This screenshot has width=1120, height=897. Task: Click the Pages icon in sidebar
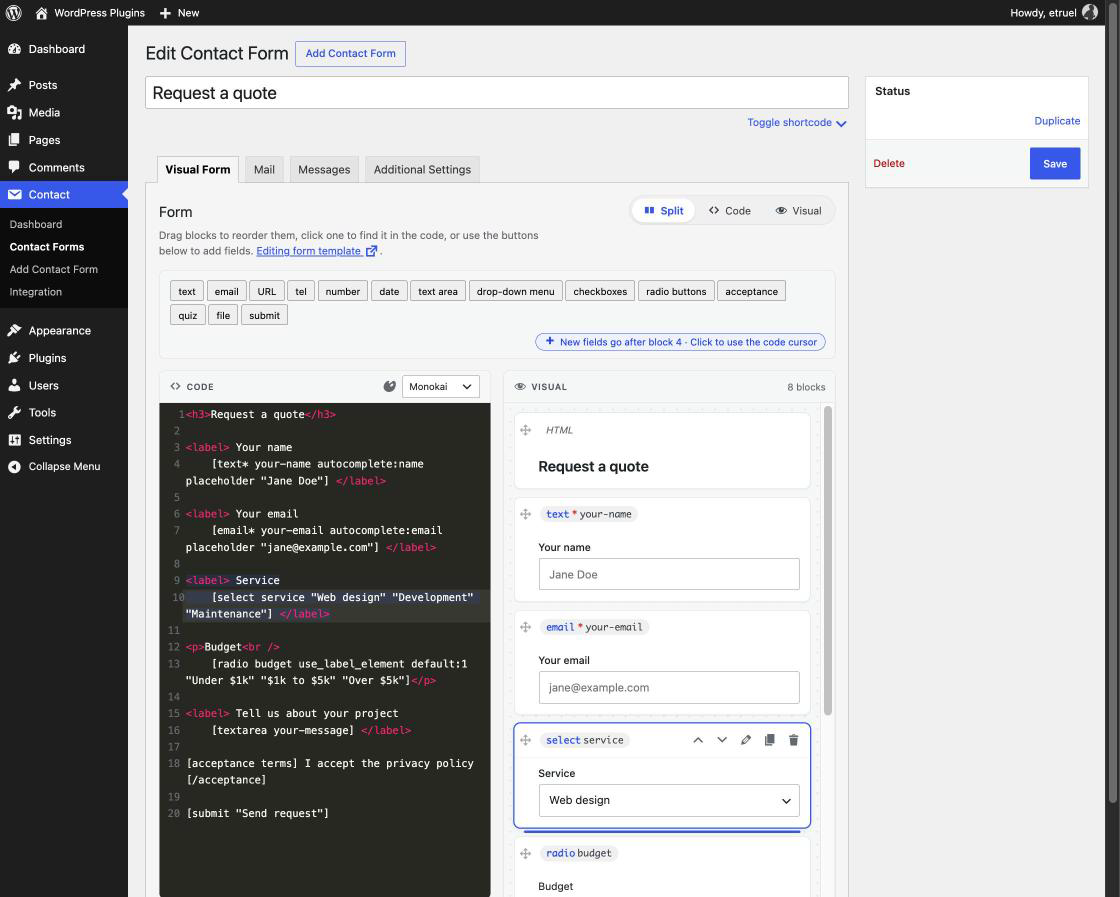pyautogui.click(x=14, y=140)
